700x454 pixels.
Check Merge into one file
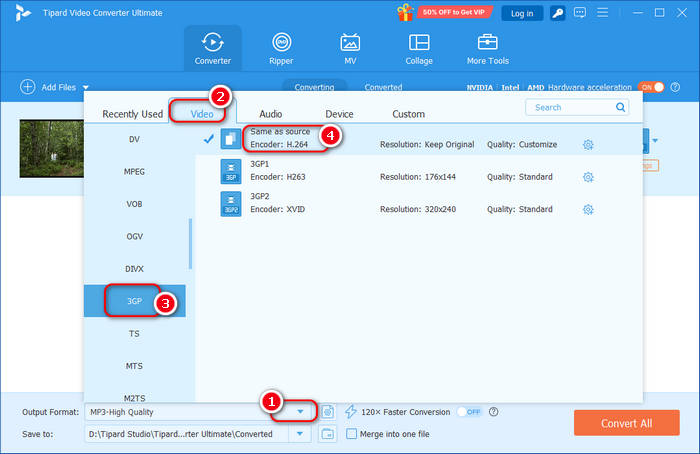coord(351,433)
